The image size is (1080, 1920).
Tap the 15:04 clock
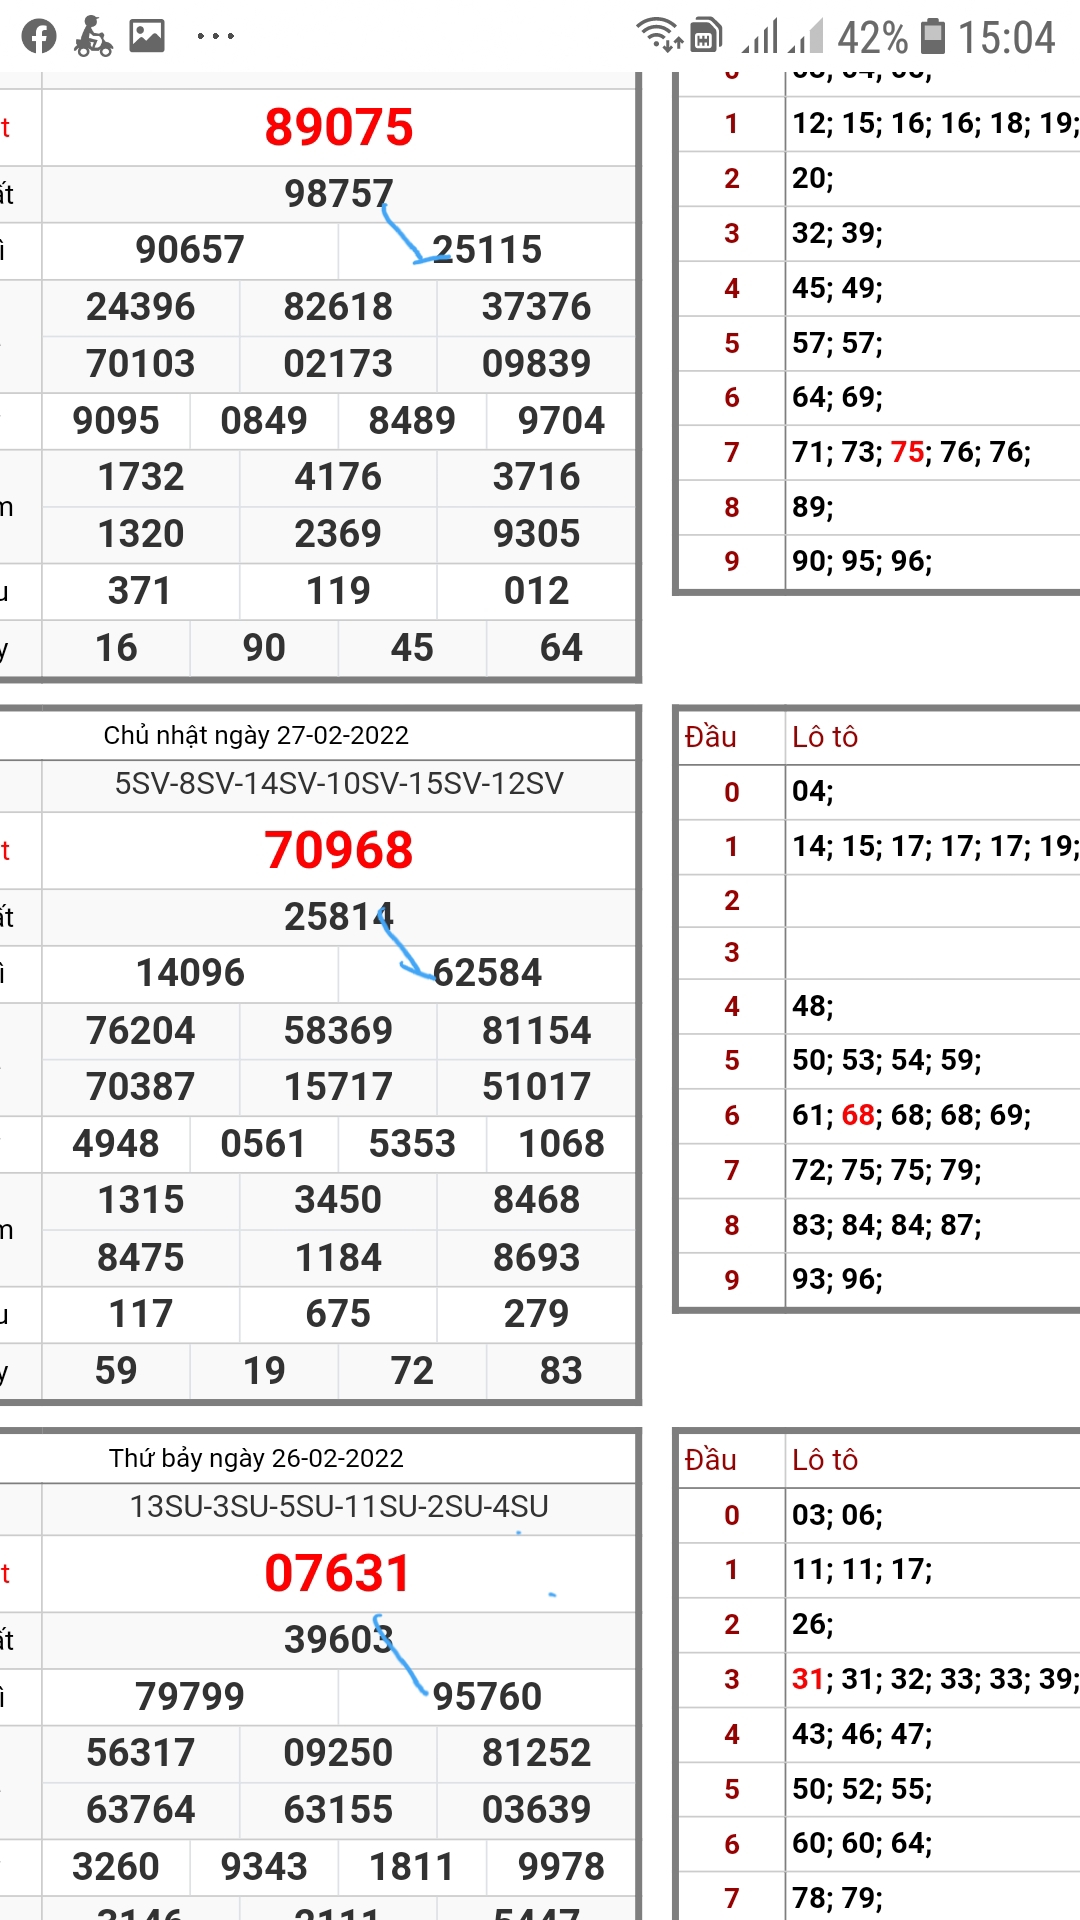(x=1006, y=38)
